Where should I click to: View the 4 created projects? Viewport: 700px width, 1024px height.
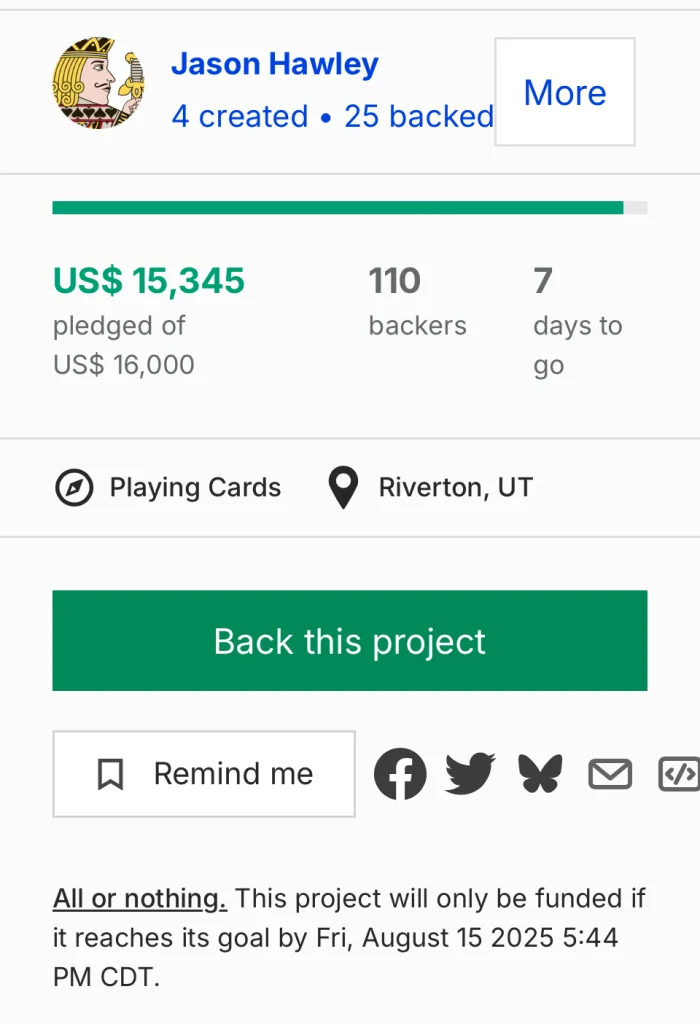point(239,117)
